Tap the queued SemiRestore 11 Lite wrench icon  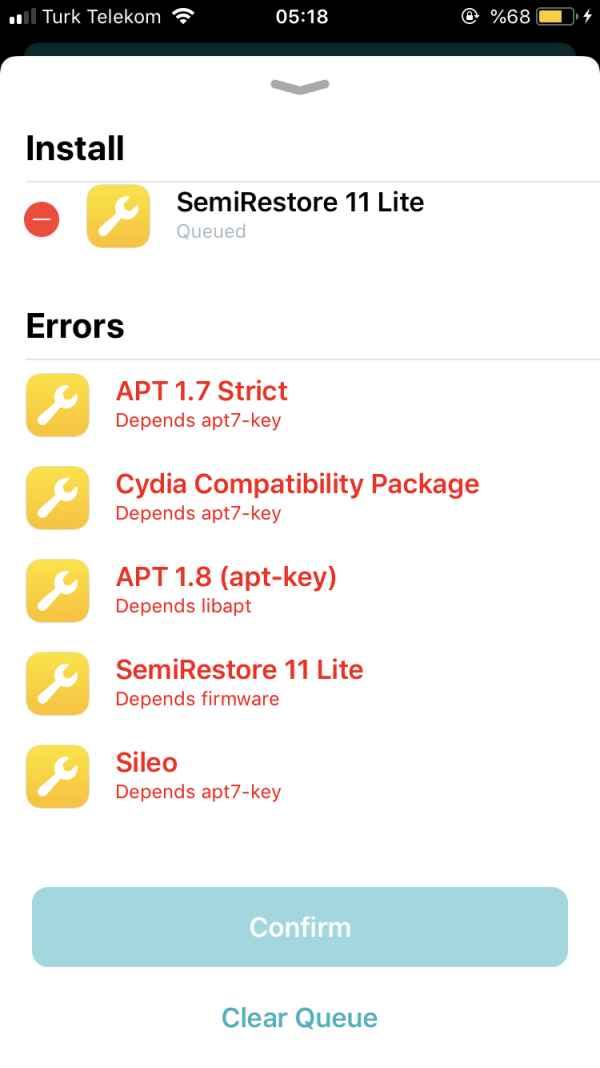click(x=118, y=216)
